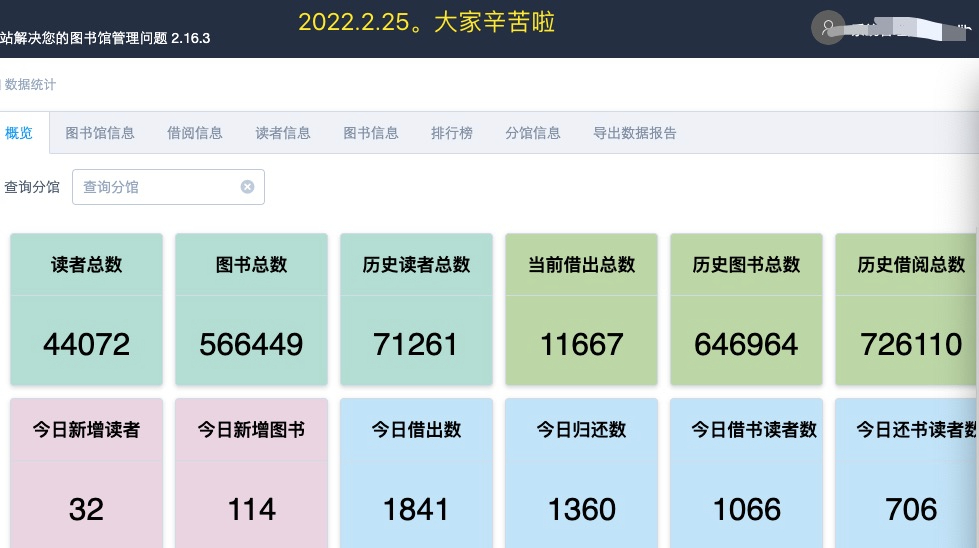Open the 查询分馆 branch selector
This screenshot has width=979, height=548.
point(160,187)
